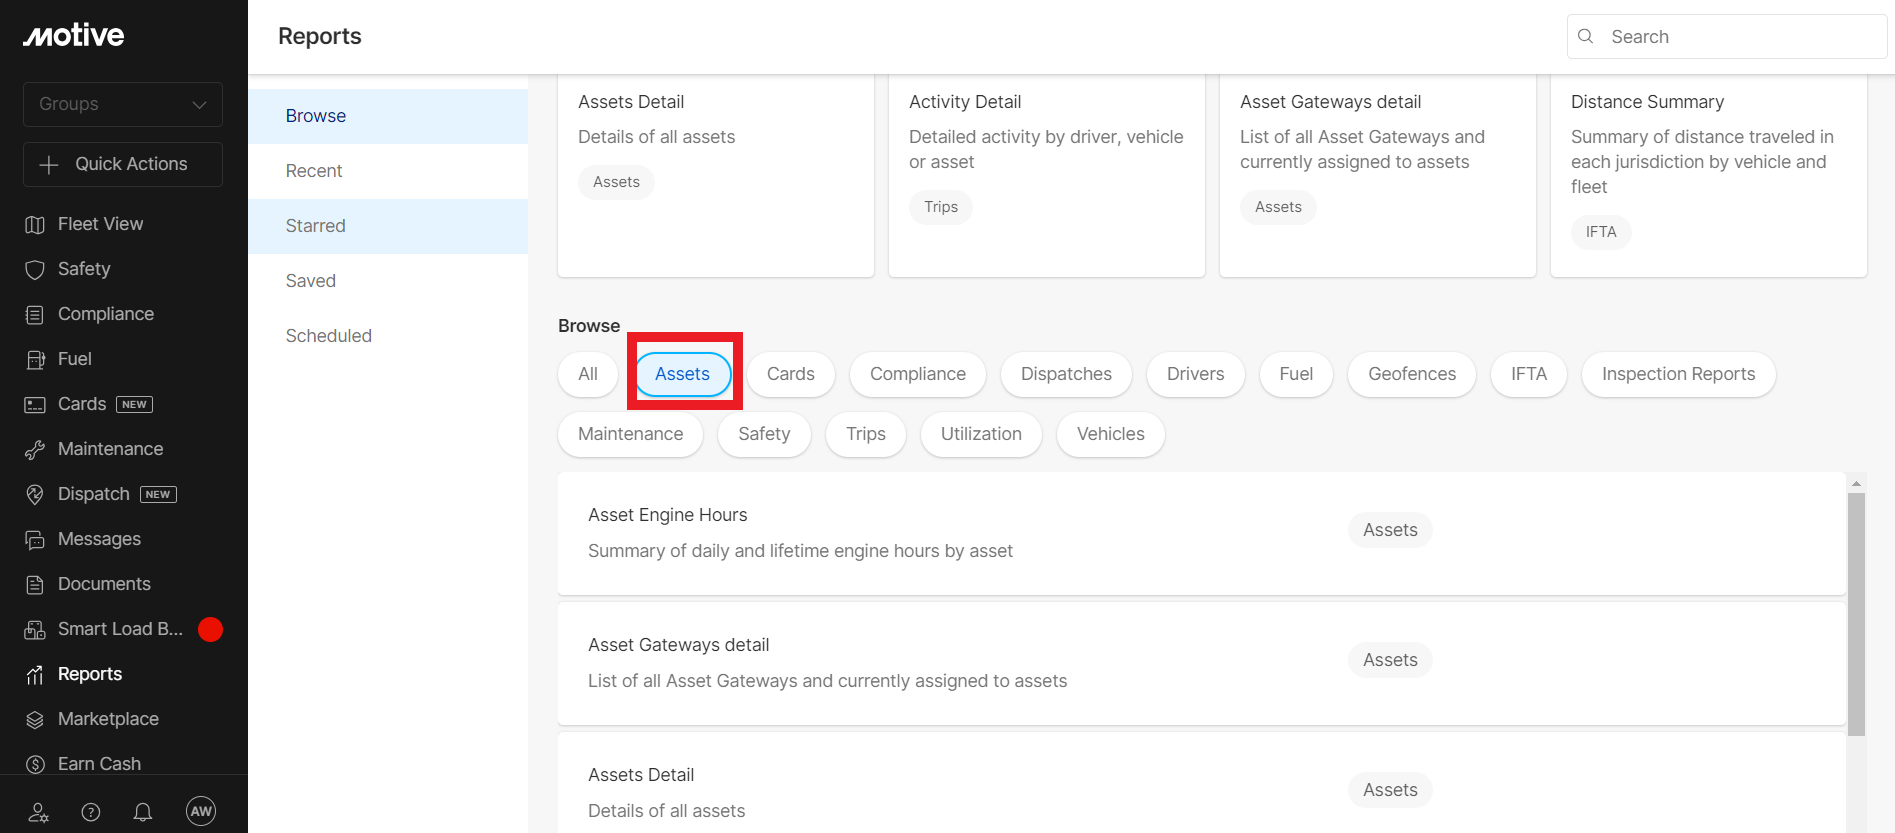Click the Cards icon in sidebar
1895x833 pixels.
[x=35, y=404]
